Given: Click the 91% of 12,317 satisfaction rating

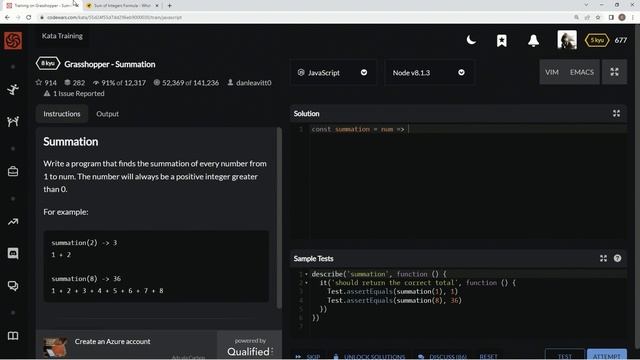Looking at the screenshot, I should (x=119, y=82).
